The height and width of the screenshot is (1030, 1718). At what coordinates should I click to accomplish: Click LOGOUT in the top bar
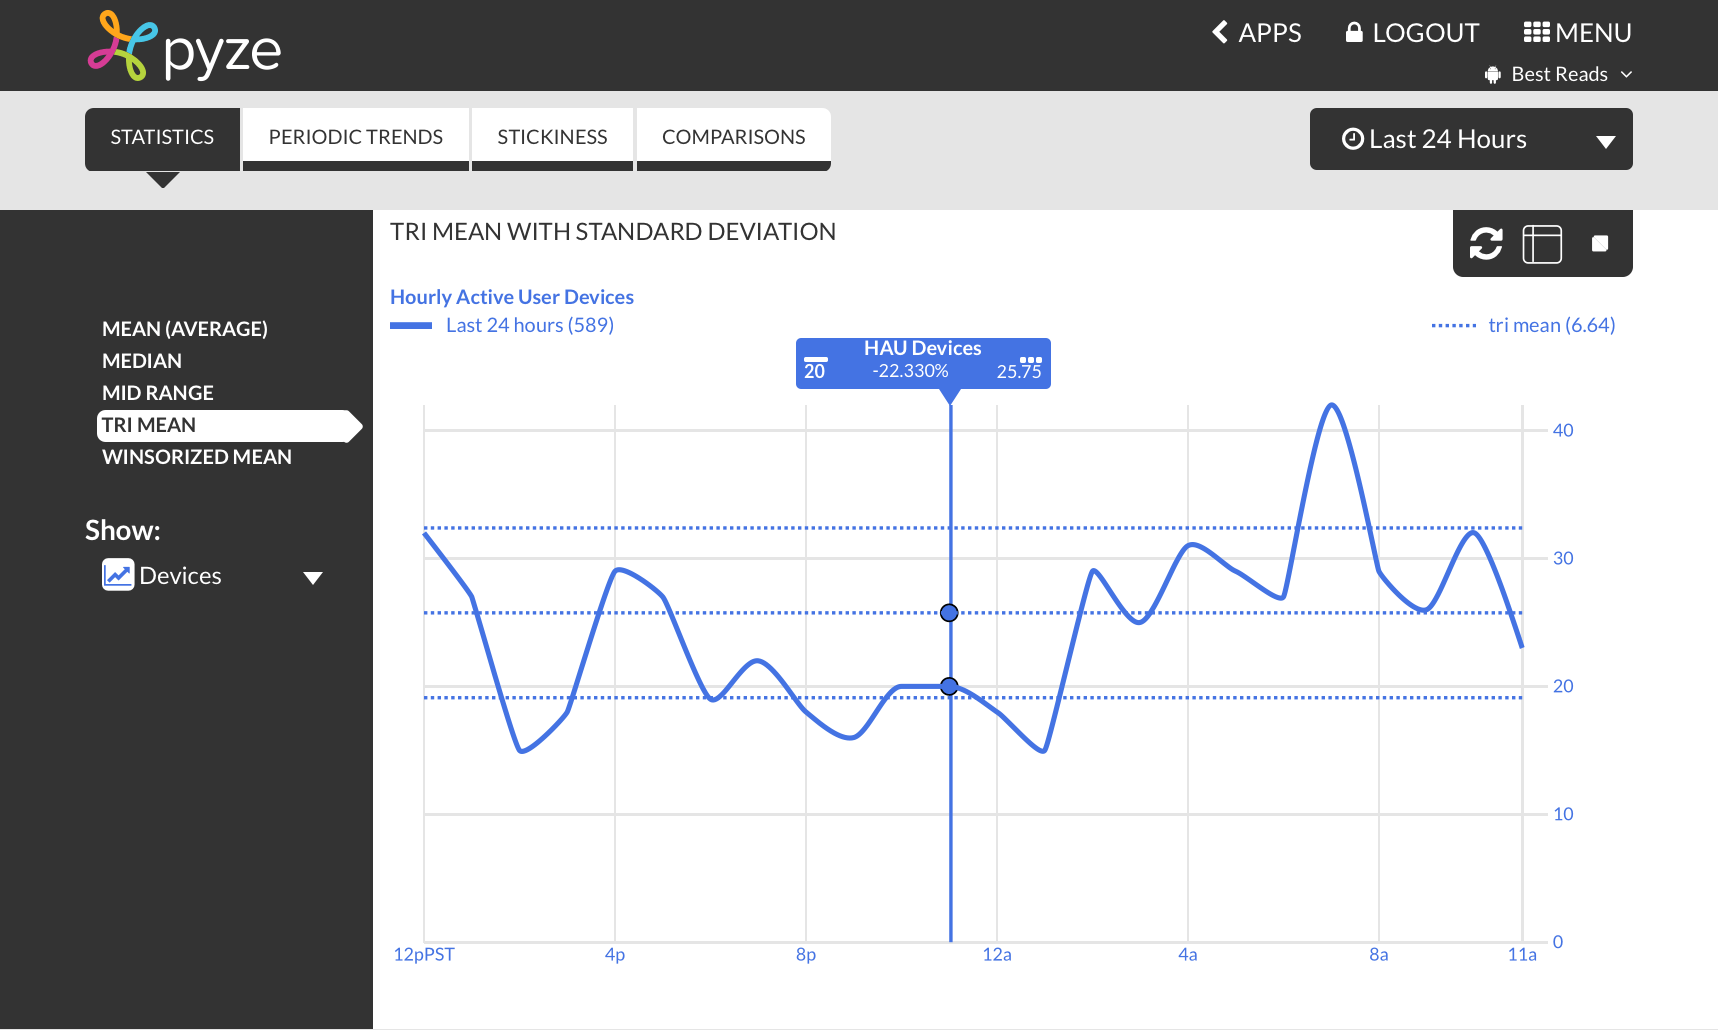pos(1425,31)
